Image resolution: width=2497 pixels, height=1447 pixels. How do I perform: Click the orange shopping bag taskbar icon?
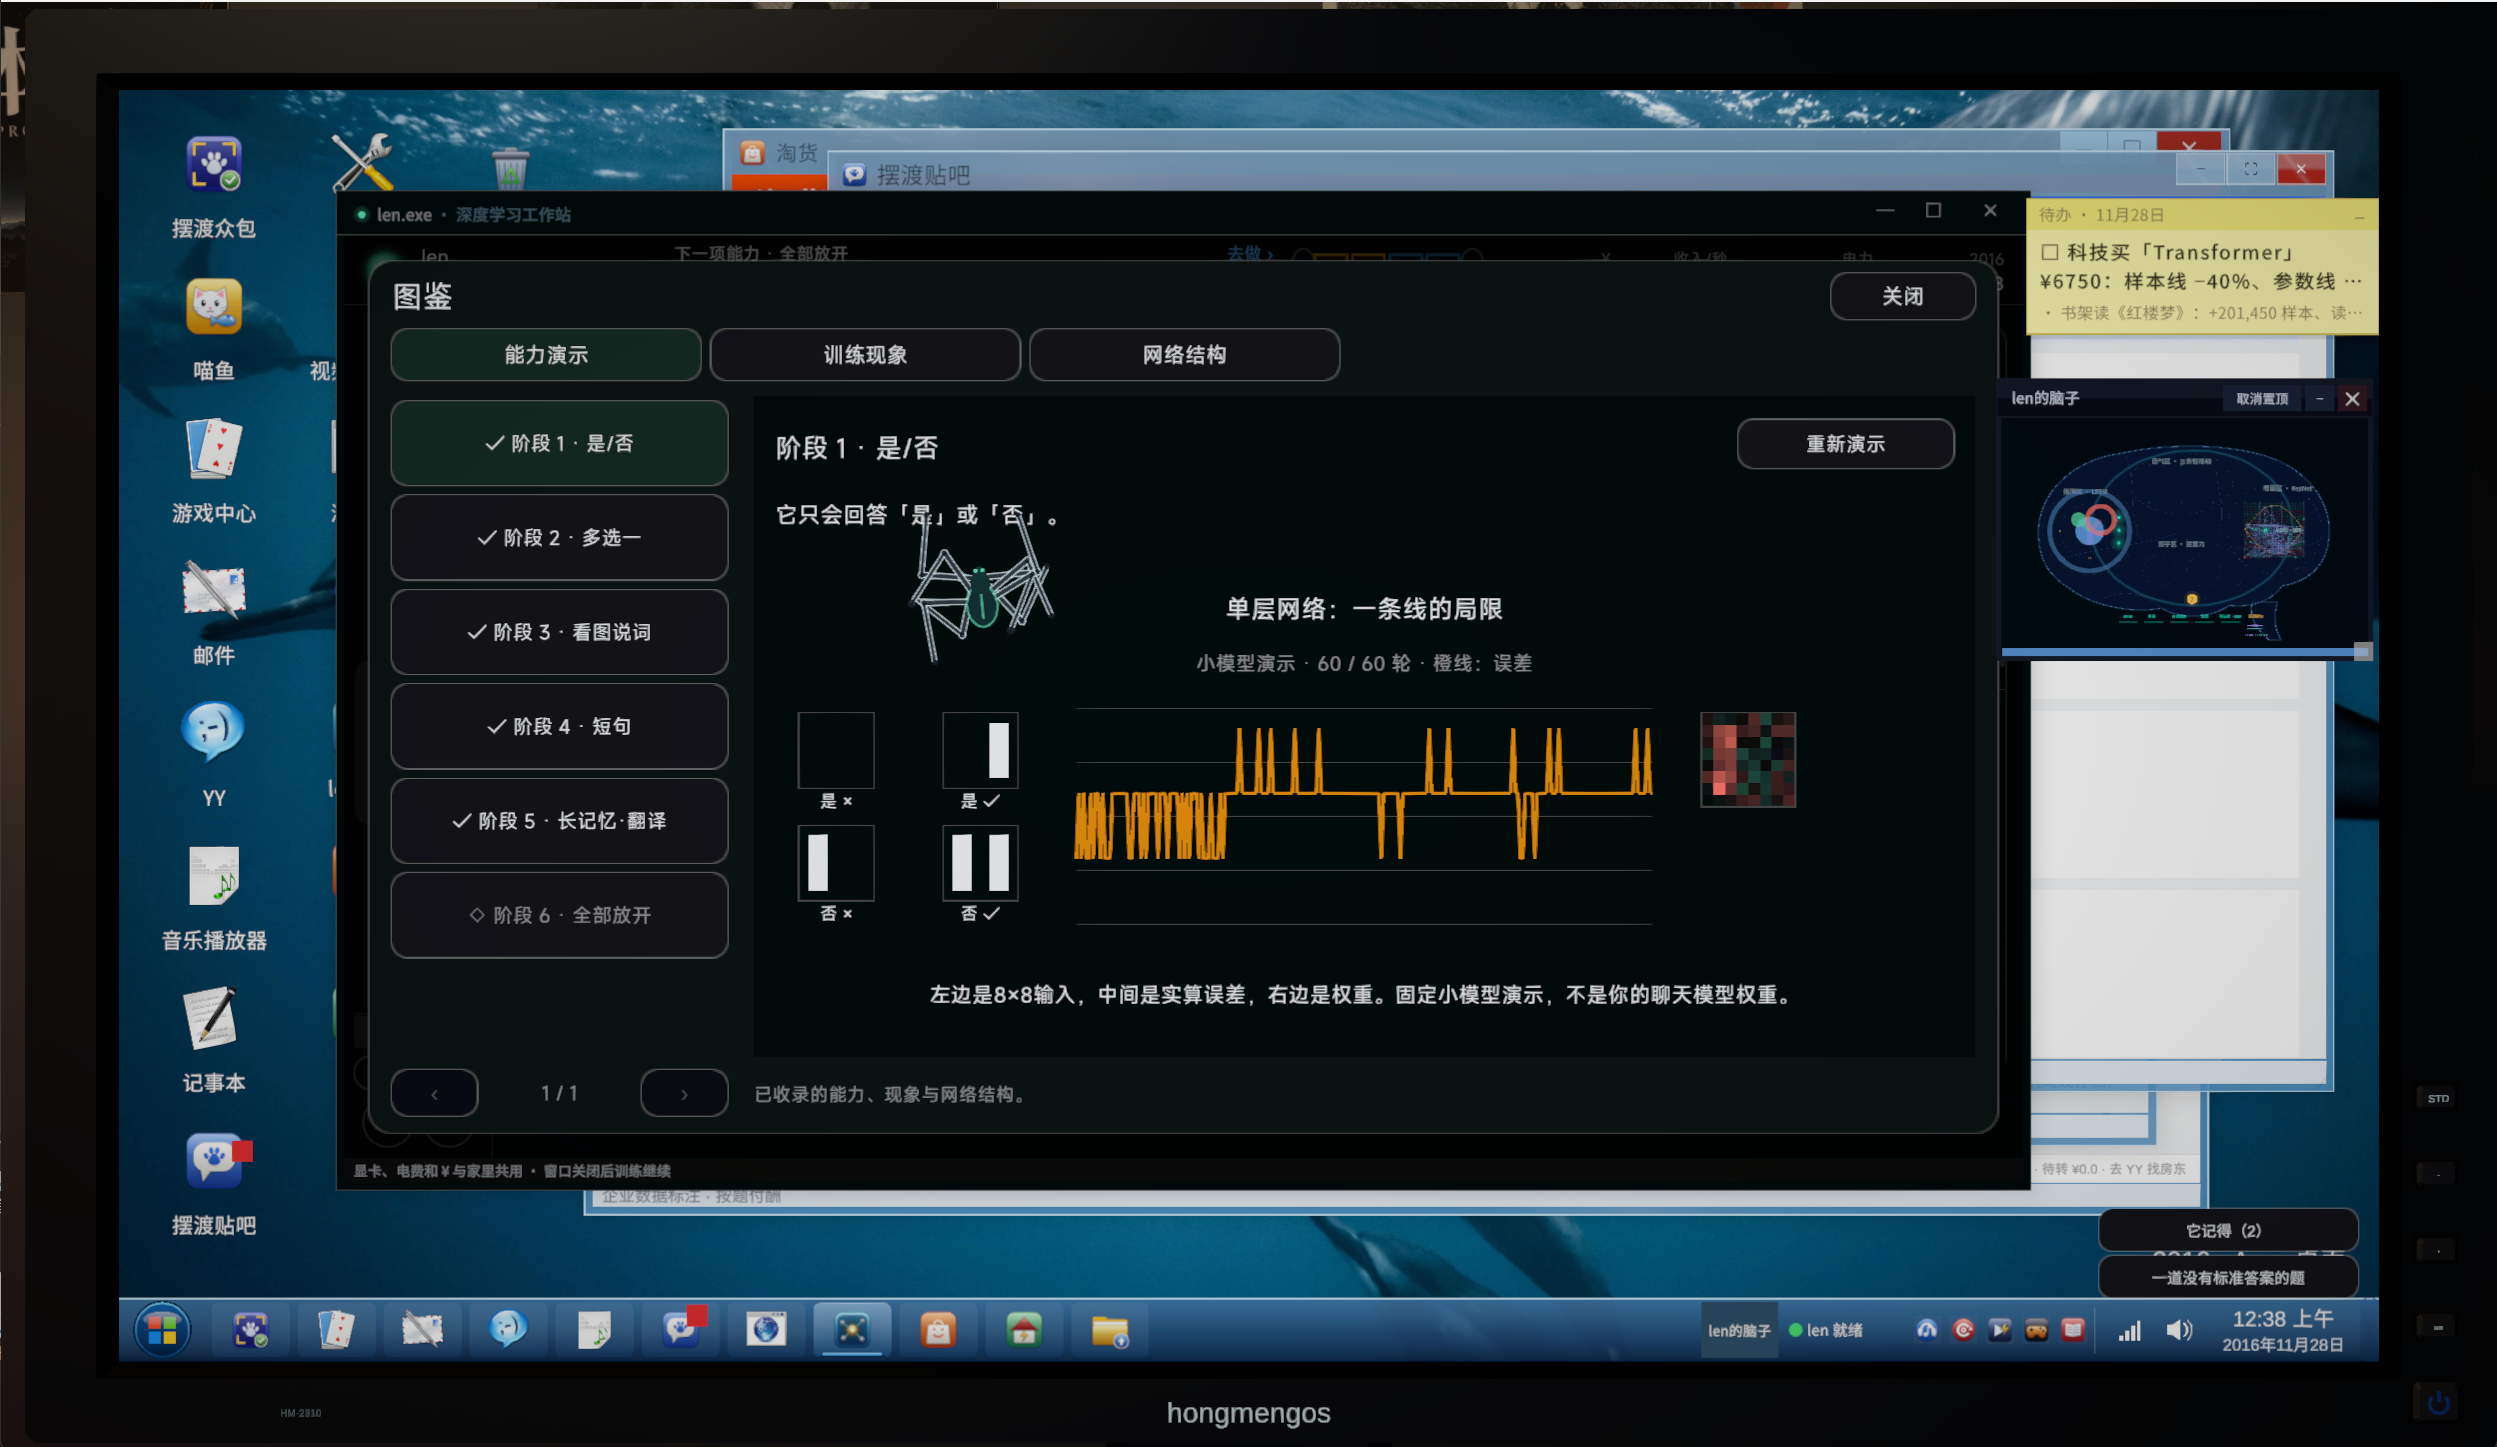coord(937,1330)
